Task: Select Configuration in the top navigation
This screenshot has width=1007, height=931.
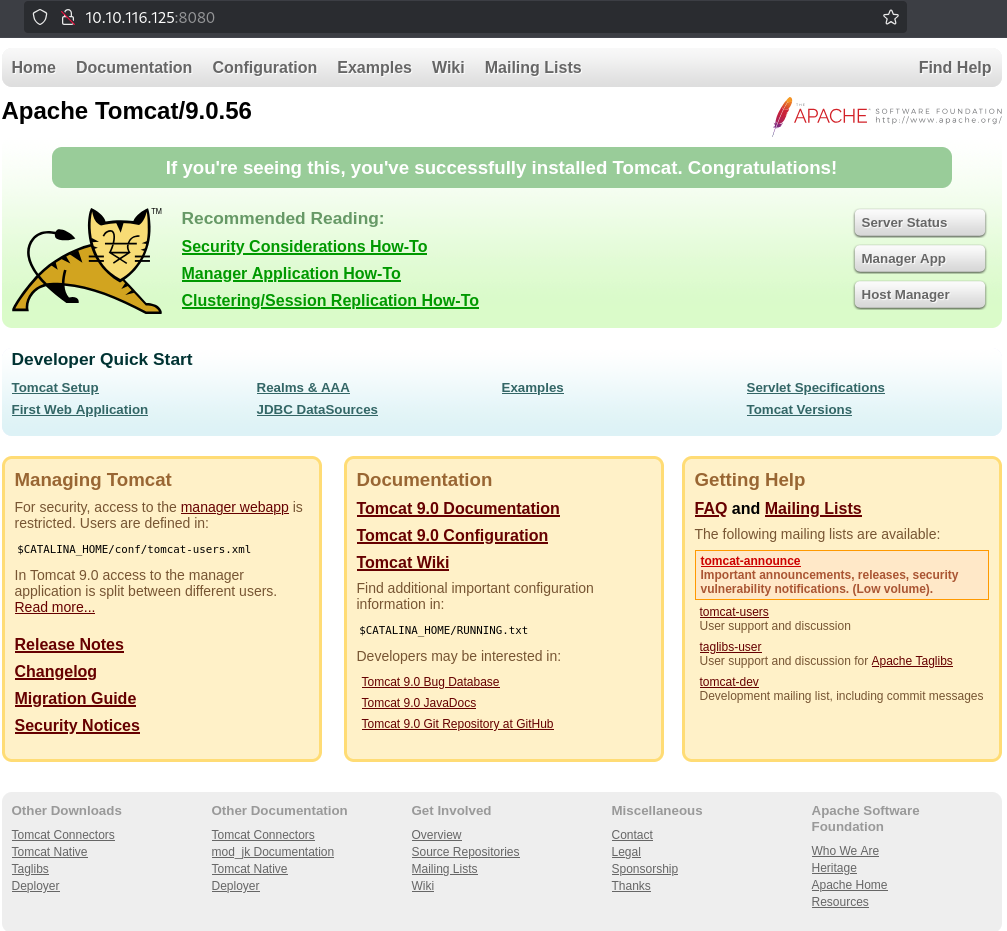Action: coord(265,67)
